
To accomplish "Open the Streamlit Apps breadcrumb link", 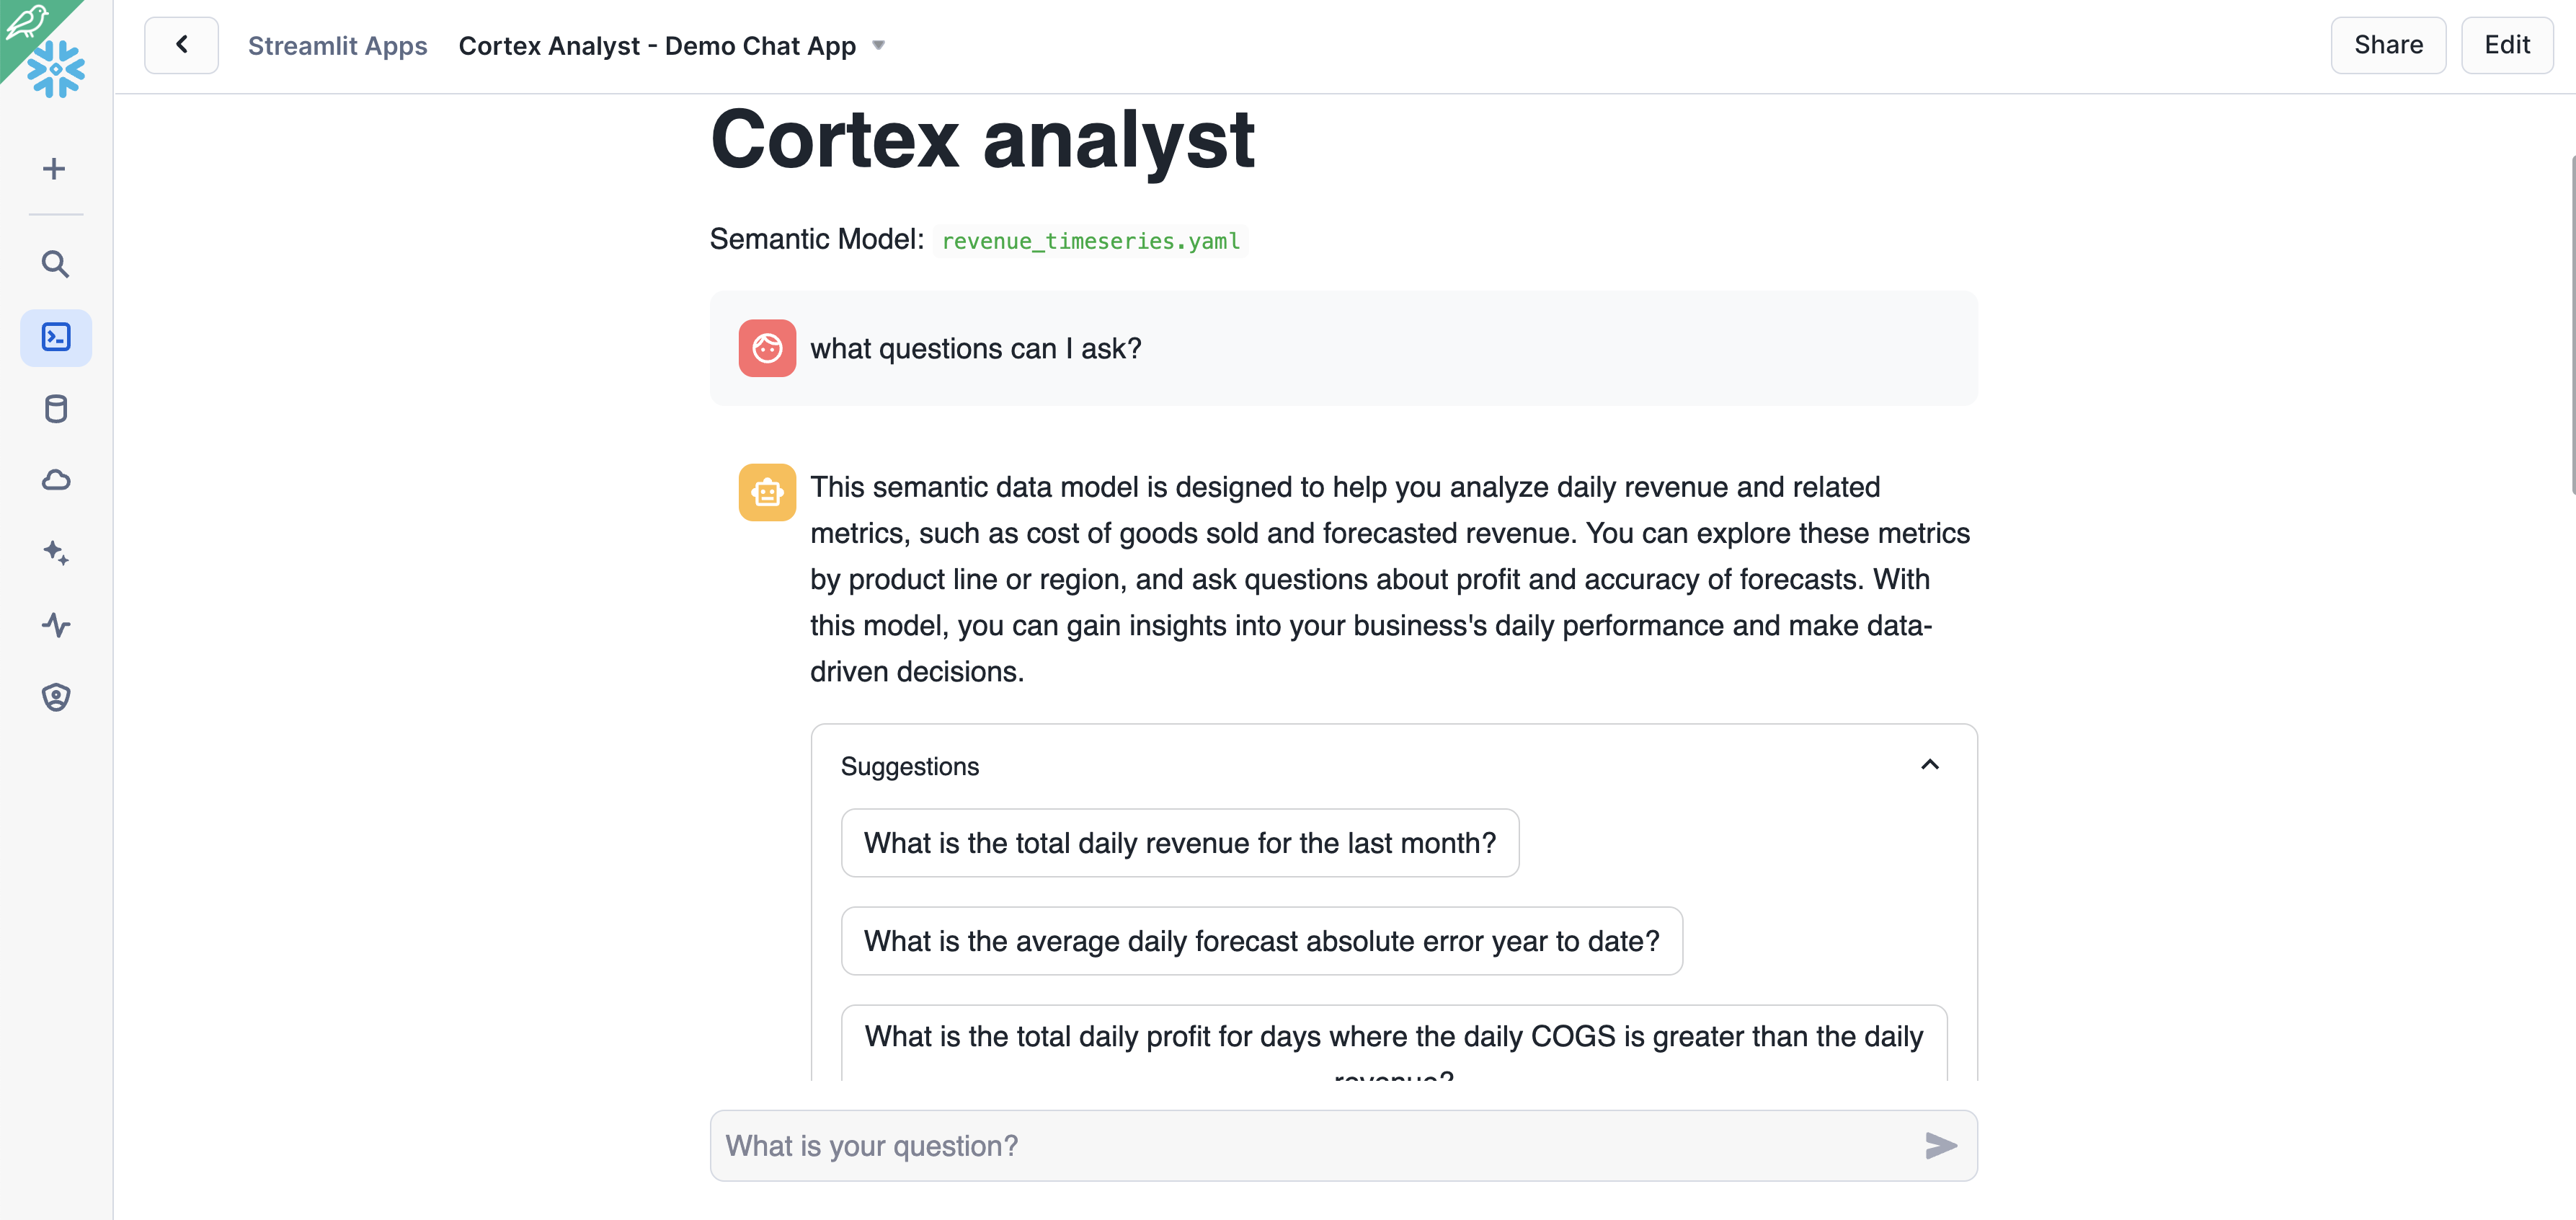I will point(337,46).
